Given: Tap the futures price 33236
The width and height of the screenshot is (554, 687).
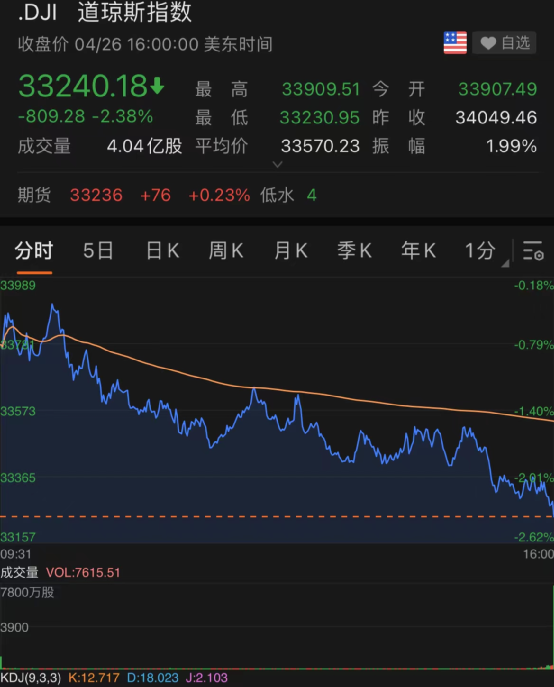Looking at the screenshot, I should [96, 195].
